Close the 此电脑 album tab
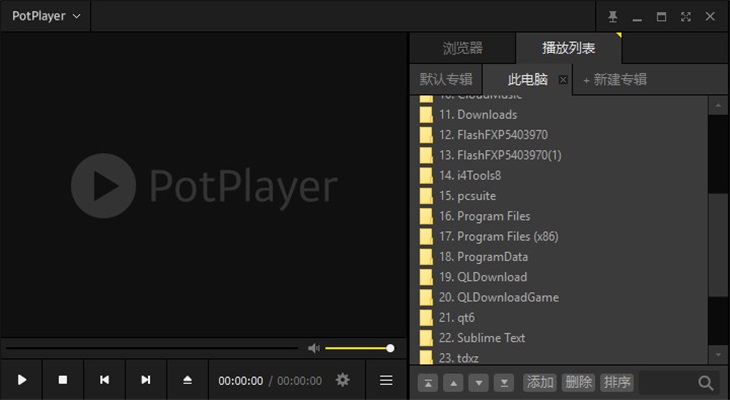Image resolution: width=730 pixels, height=400 pixels. [x=563, y=80]
